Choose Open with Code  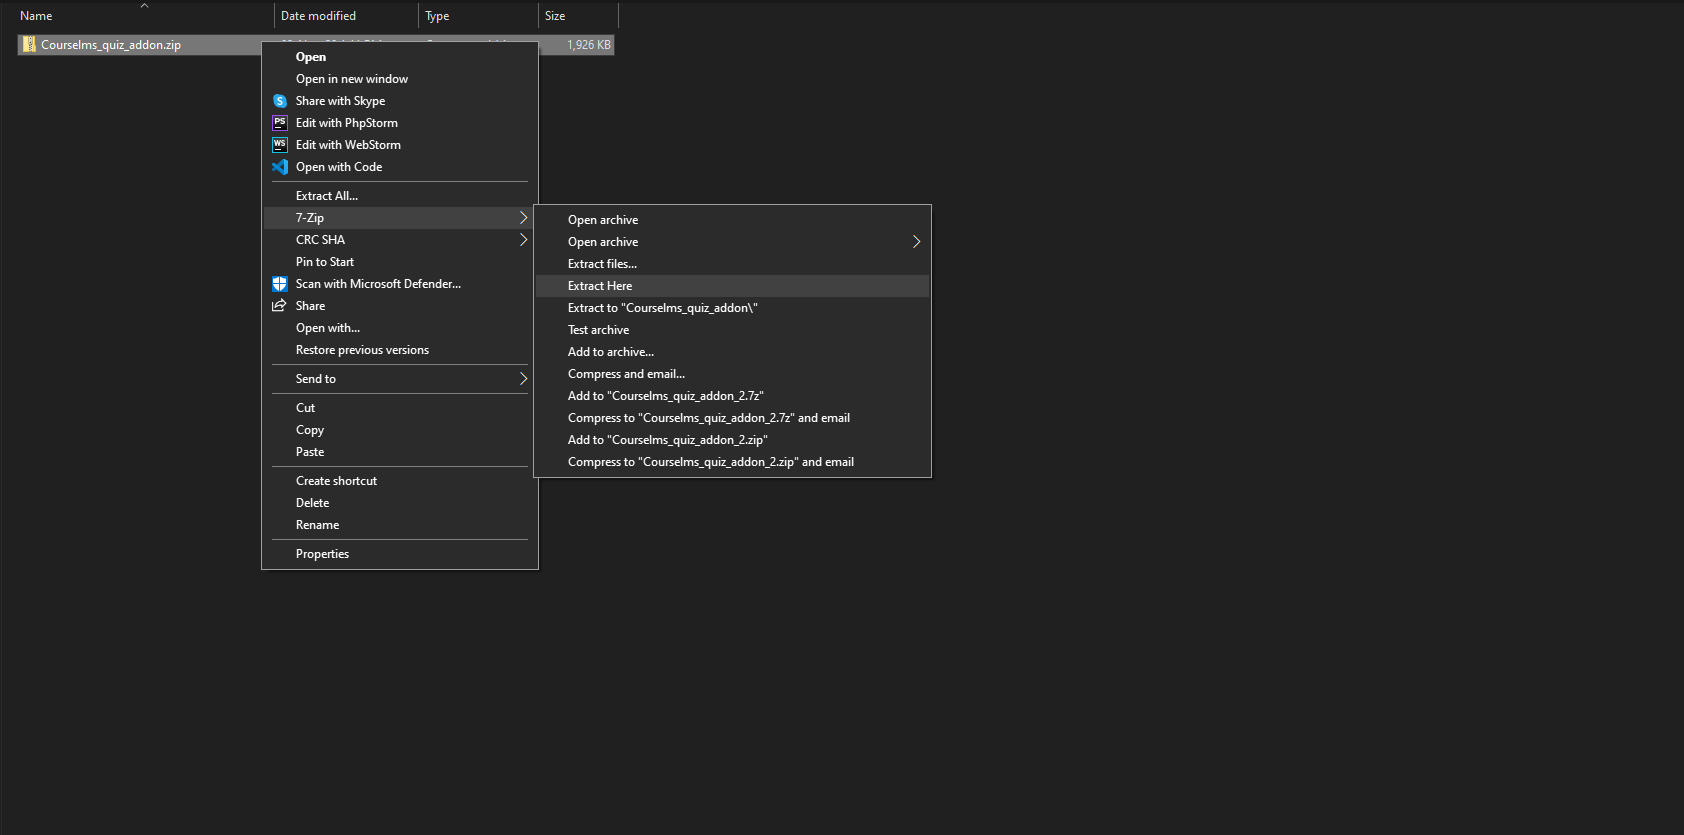click(400, 167)
